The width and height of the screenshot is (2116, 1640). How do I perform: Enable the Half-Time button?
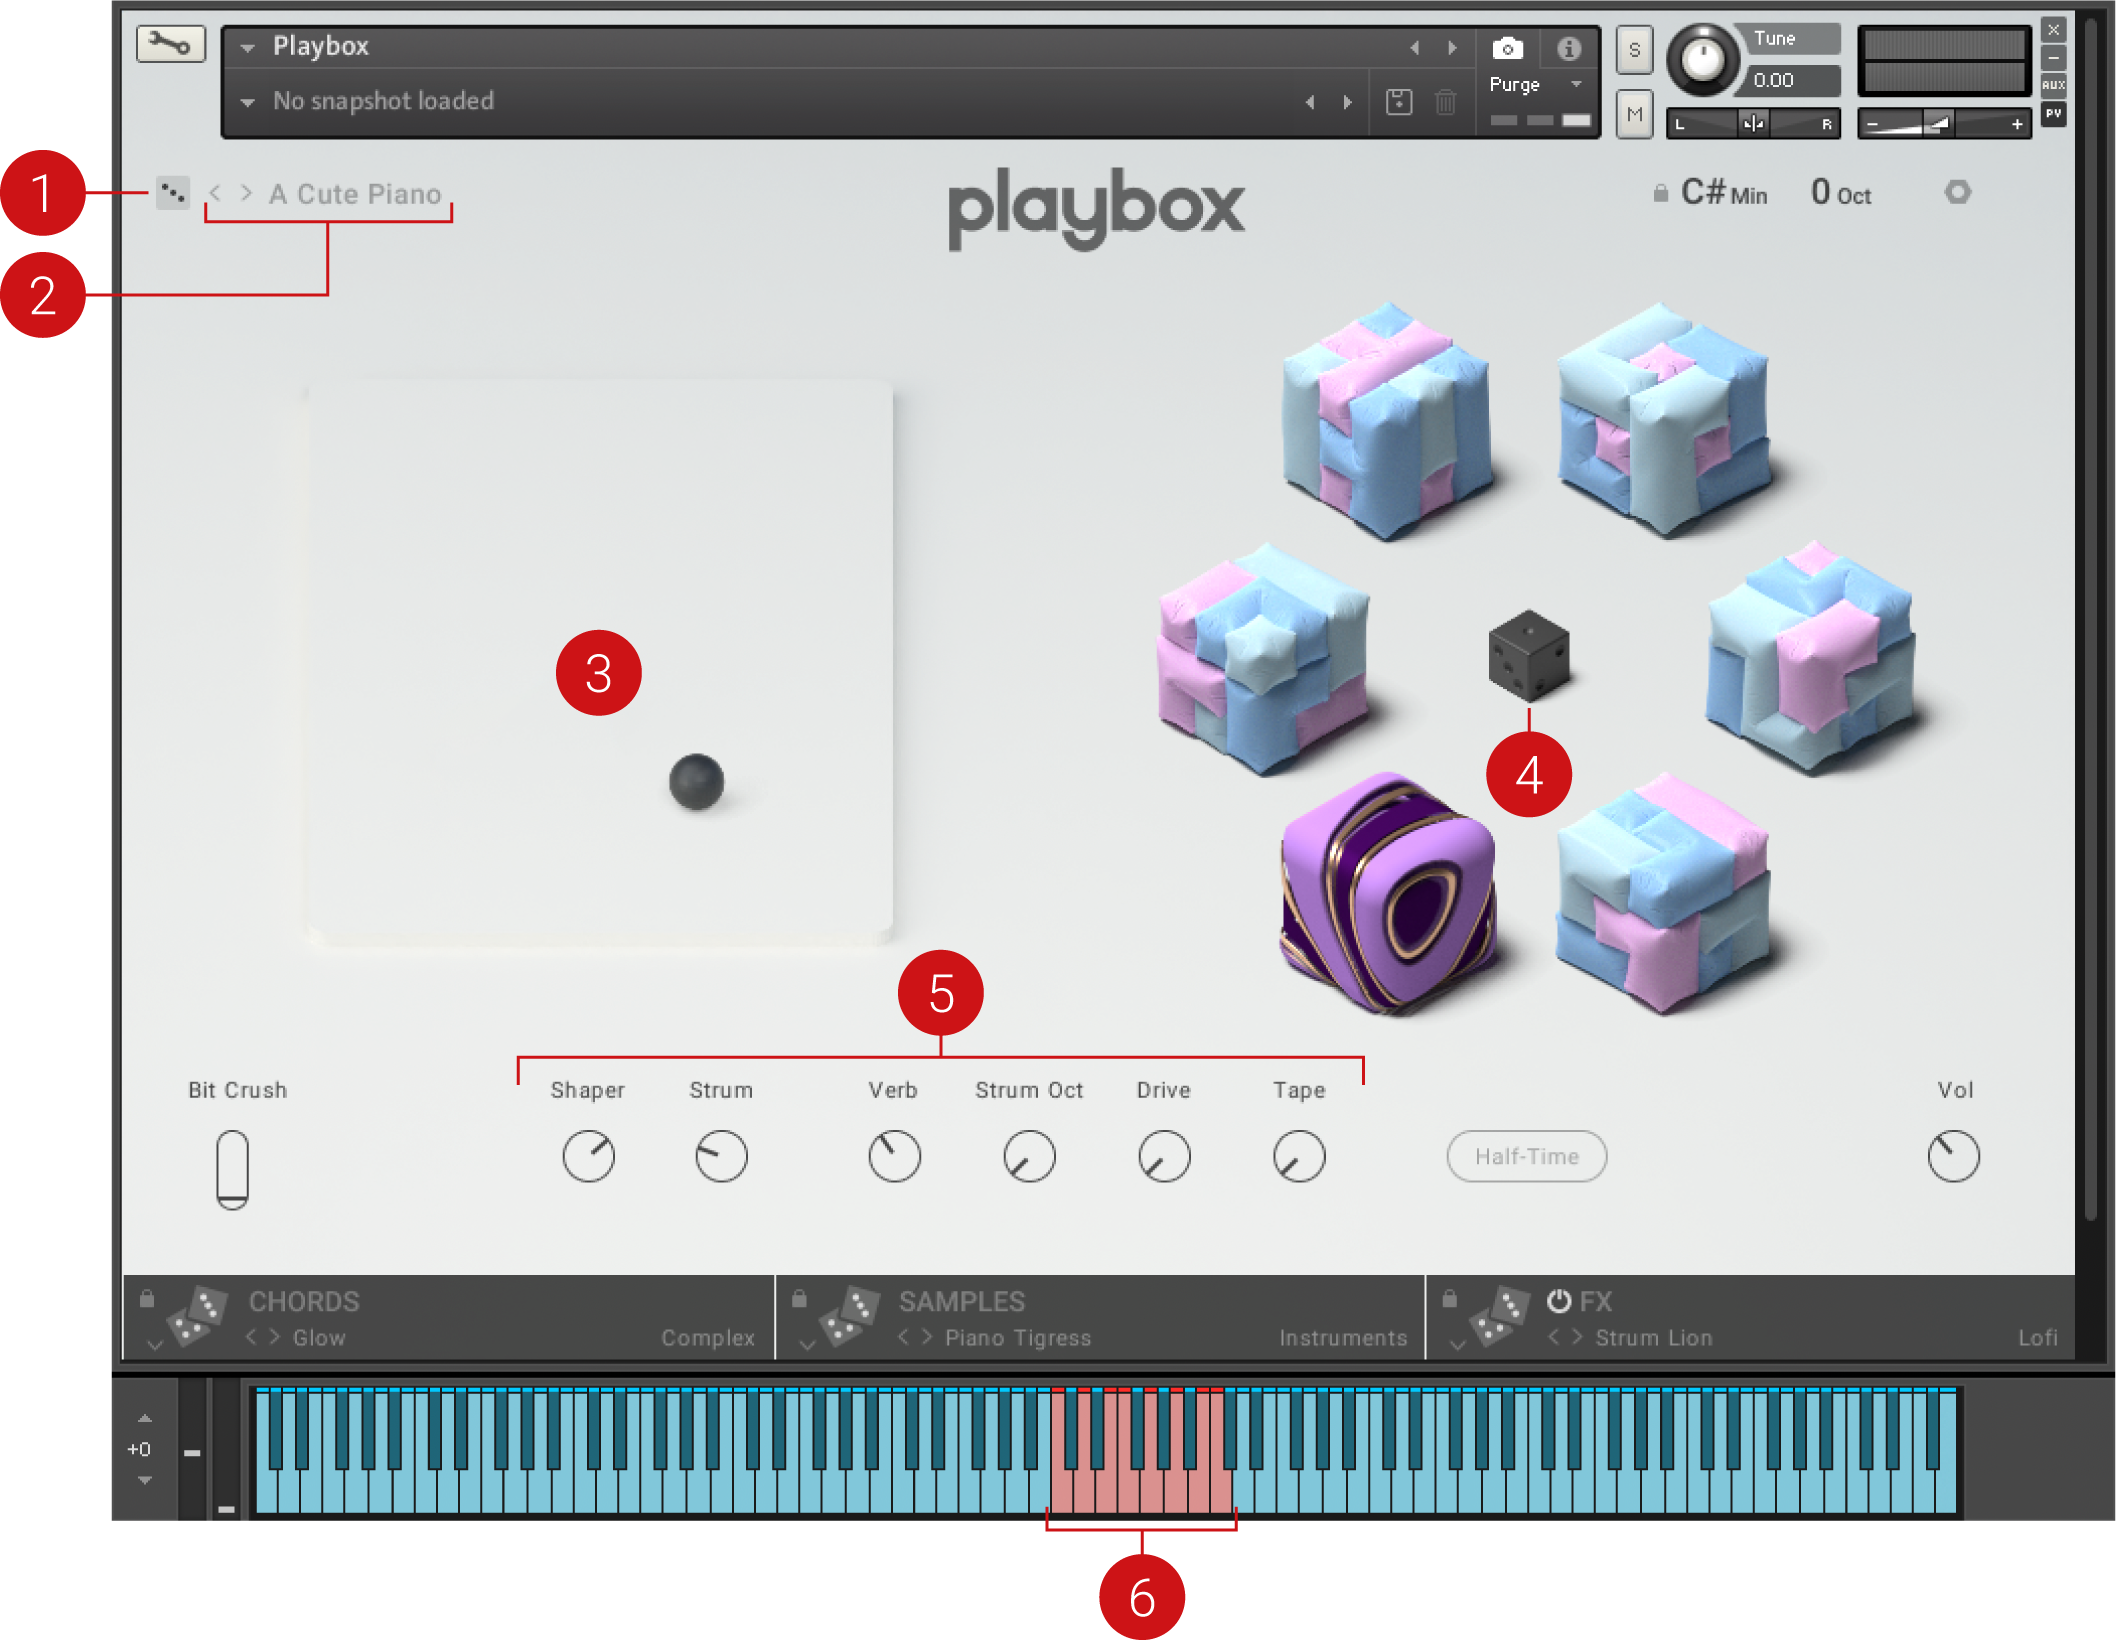(x=1526, y=1156)
